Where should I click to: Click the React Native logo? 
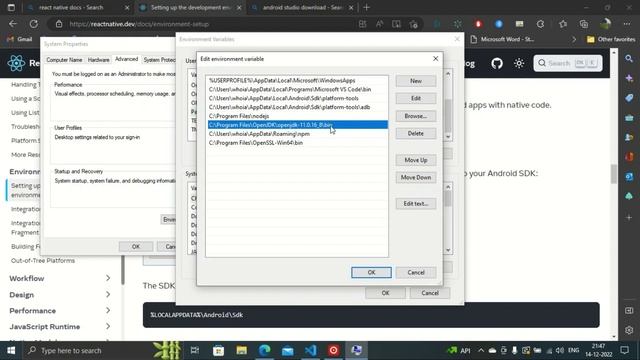pos(16,63)
